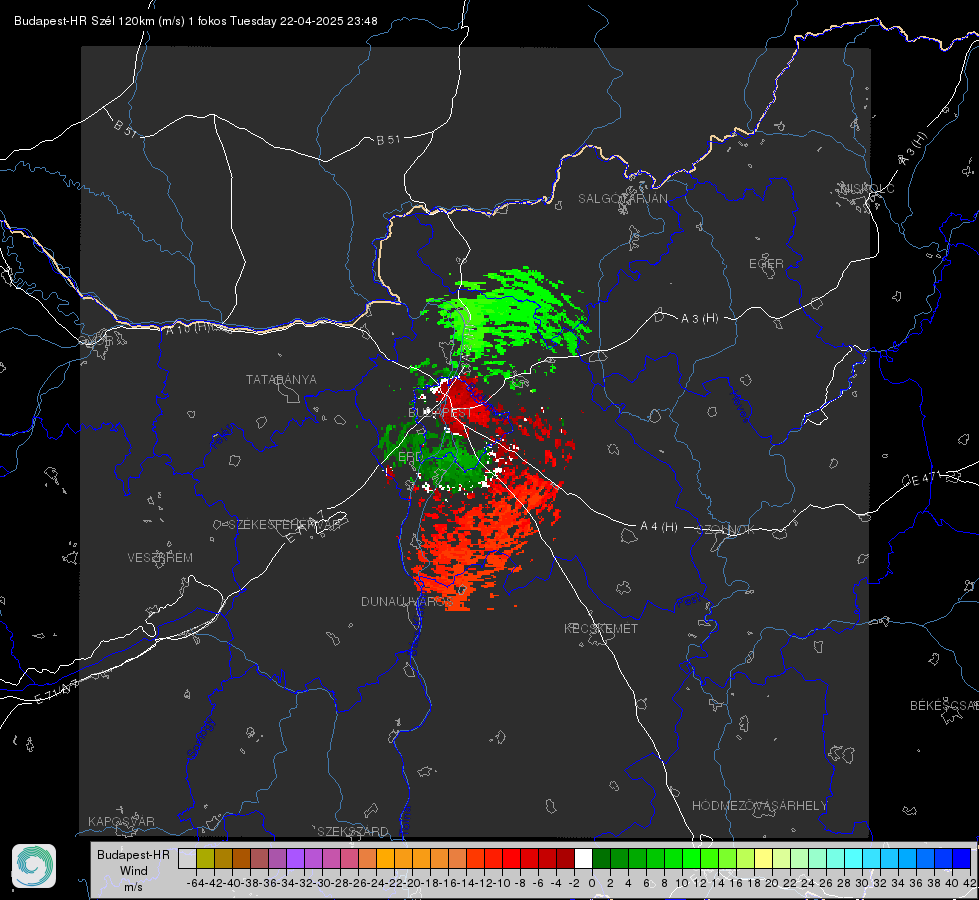Click the white zero-velocity legend swatch
The height and width of the screenshot is (900, 979).
click(583, 858)
